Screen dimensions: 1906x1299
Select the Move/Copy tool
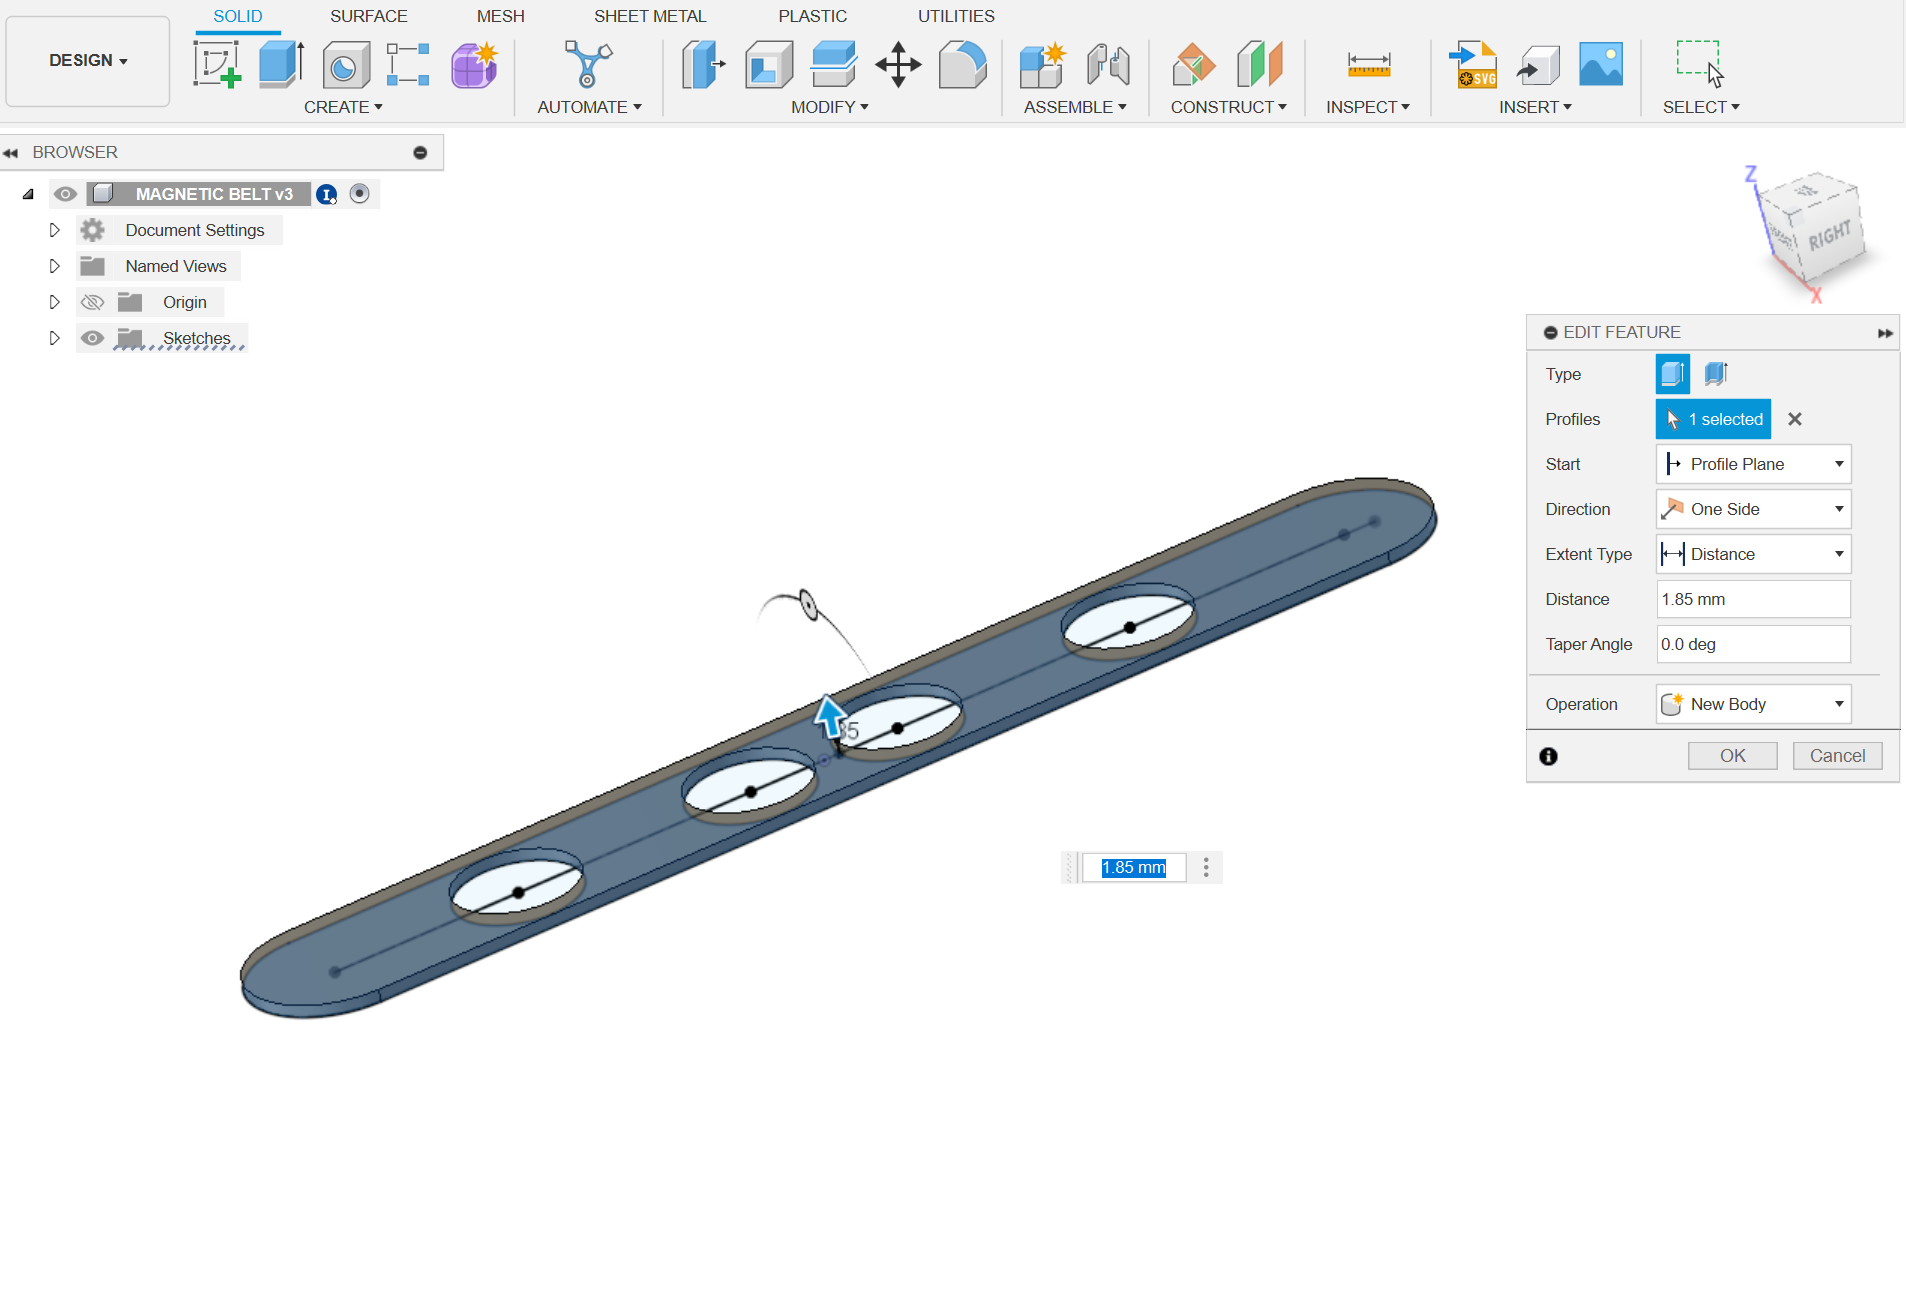point(897,64)
